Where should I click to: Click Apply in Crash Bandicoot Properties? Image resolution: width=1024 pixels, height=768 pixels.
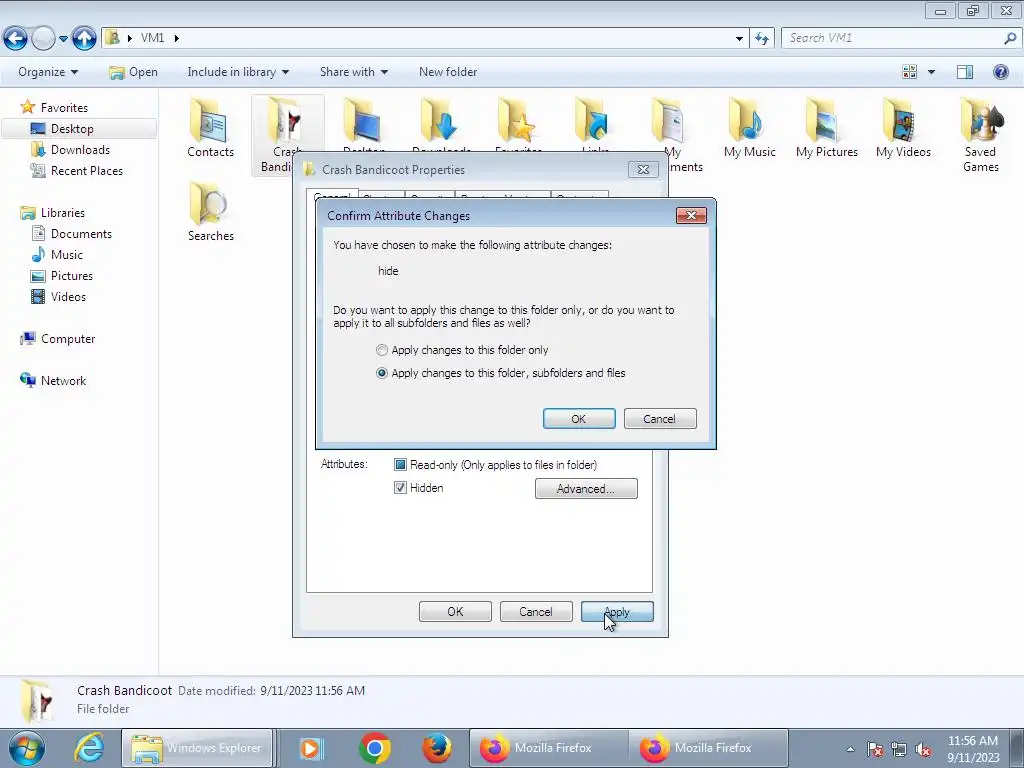coord(617,612)
